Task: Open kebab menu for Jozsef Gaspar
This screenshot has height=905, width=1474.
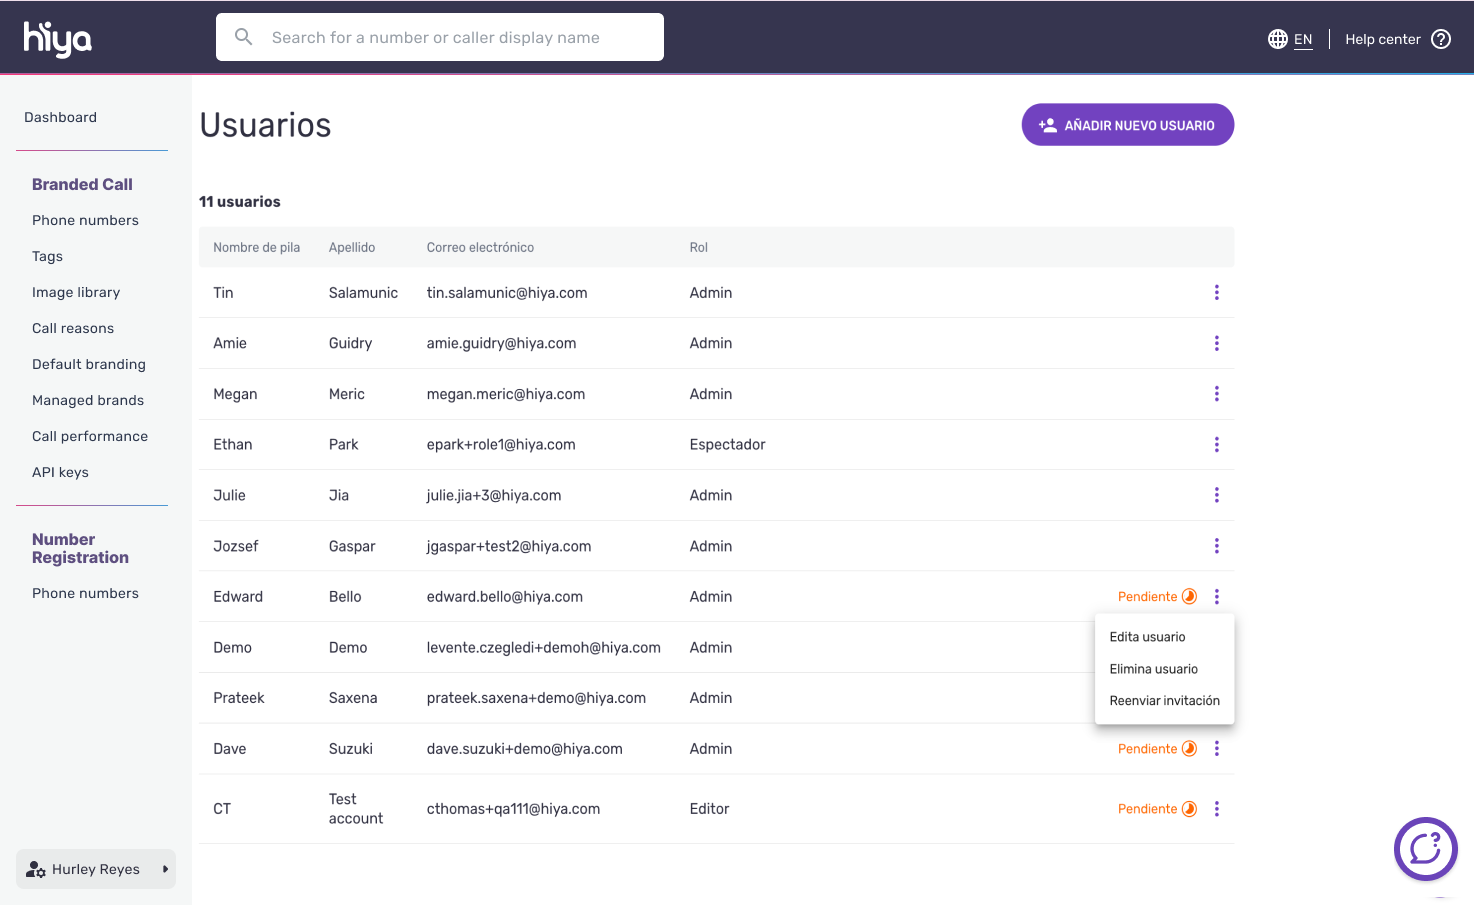Action: [1216, 546]
